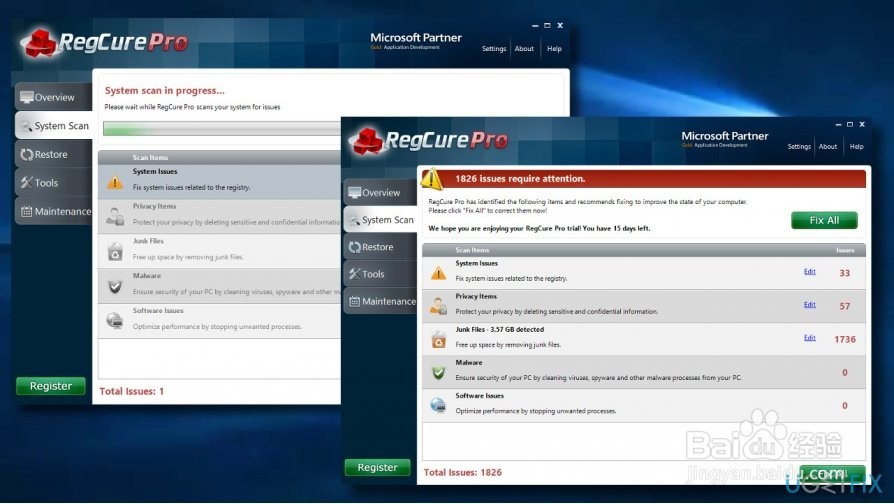Click Privacy Items count 57
The image size is (894, 504).
[844, 306]
